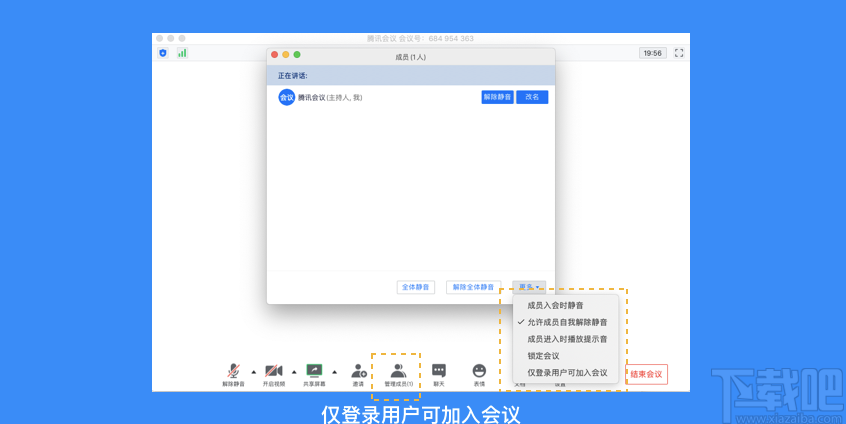Click the 正在讲话 speaking status bar
846x424 pixels.
click(x=411, y=76)
